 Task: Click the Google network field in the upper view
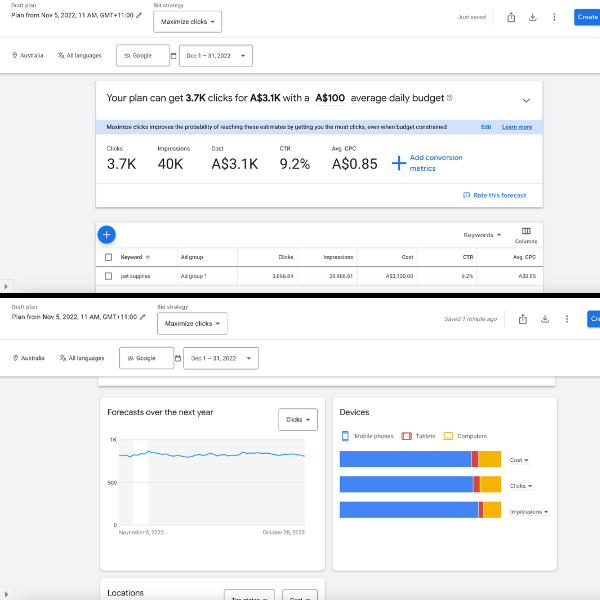[143, 56]
